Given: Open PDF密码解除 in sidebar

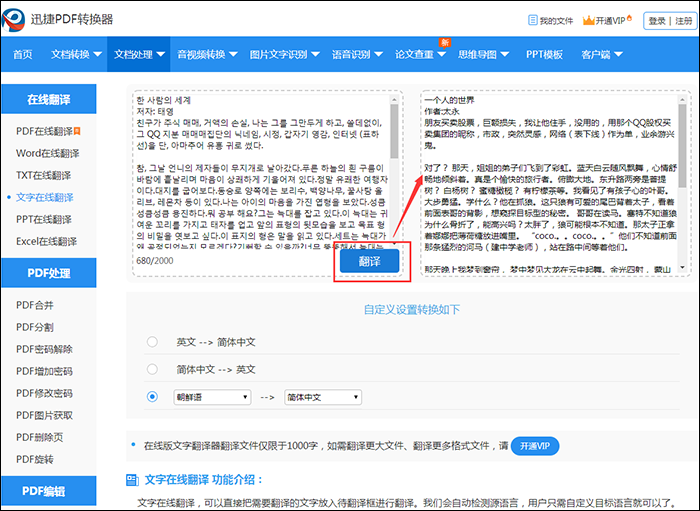Looking at the screenshot, I should tap(44, 349).
